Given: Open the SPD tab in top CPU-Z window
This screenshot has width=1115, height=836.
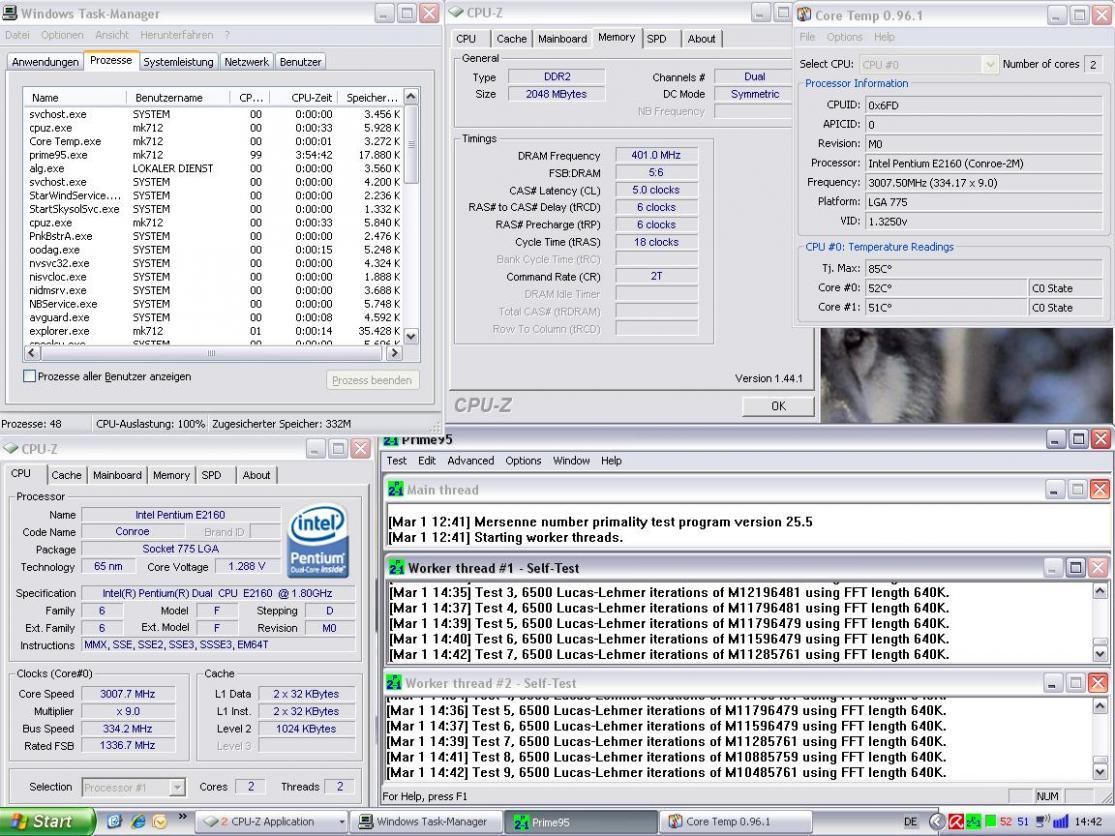Looking at the screenshot, I should [x=657, y=39].
